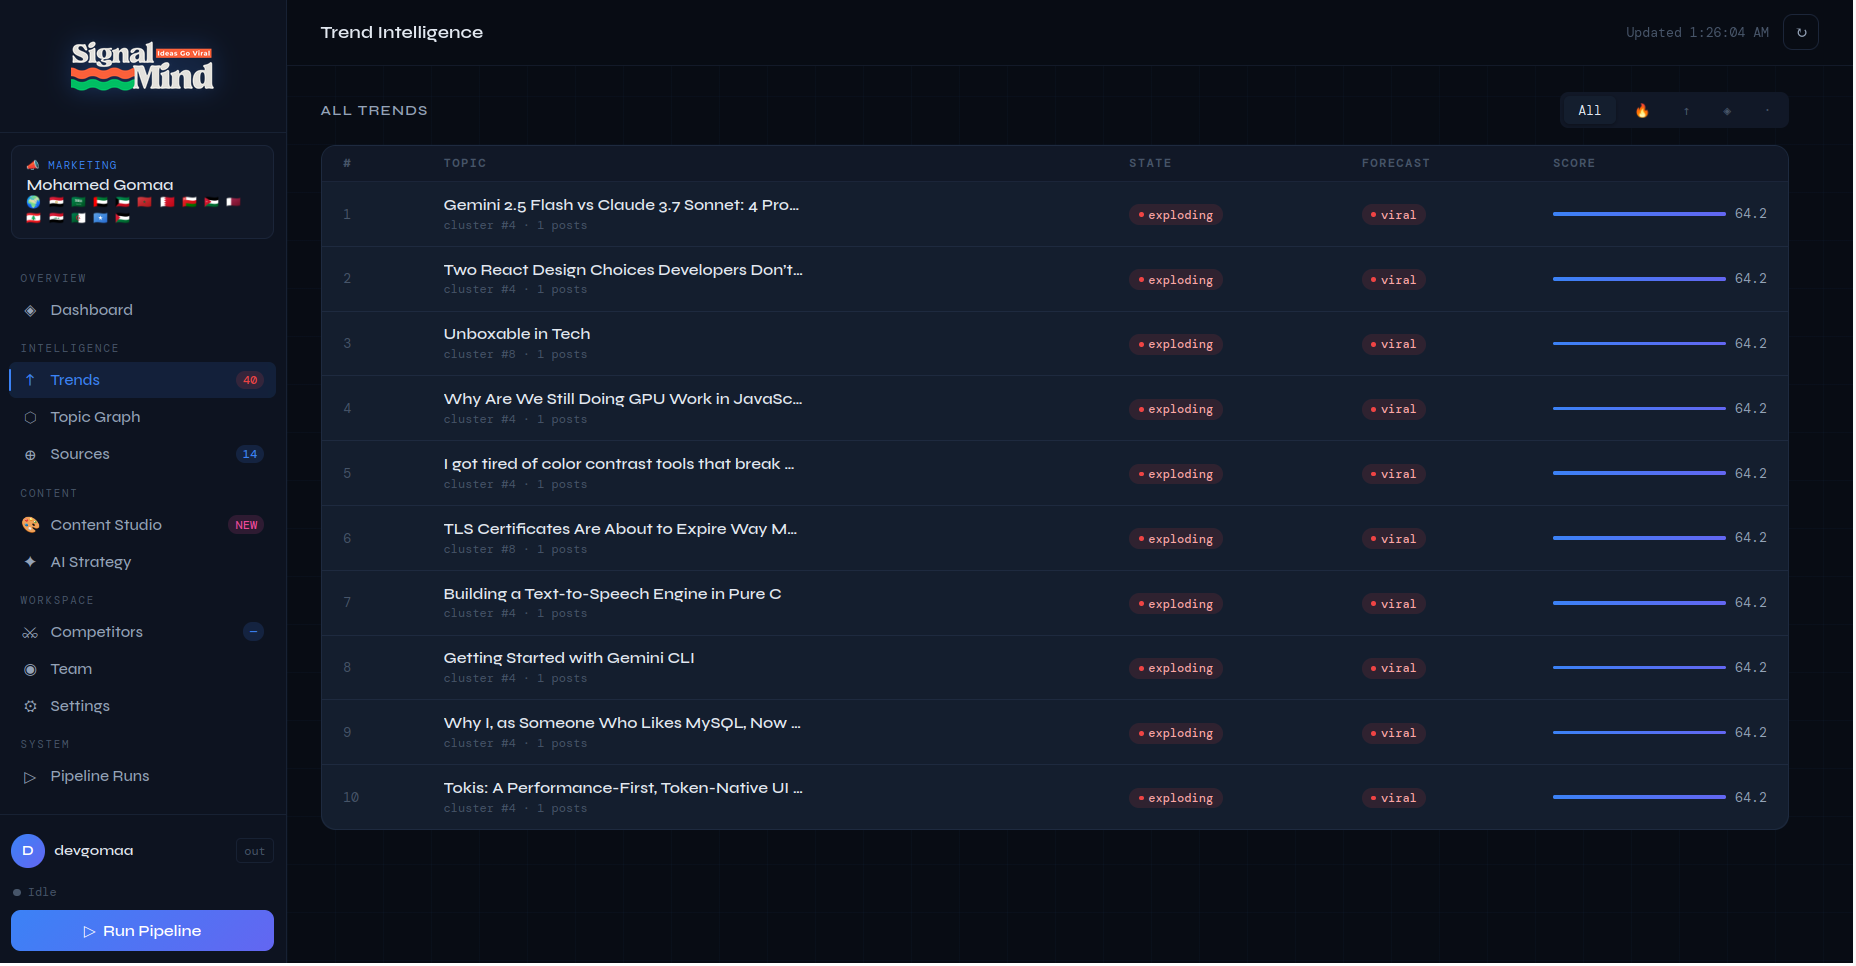Click the refresh icon next to Updated time
The width and height of the screenshot is (1856, 966).
point(1802,32)
